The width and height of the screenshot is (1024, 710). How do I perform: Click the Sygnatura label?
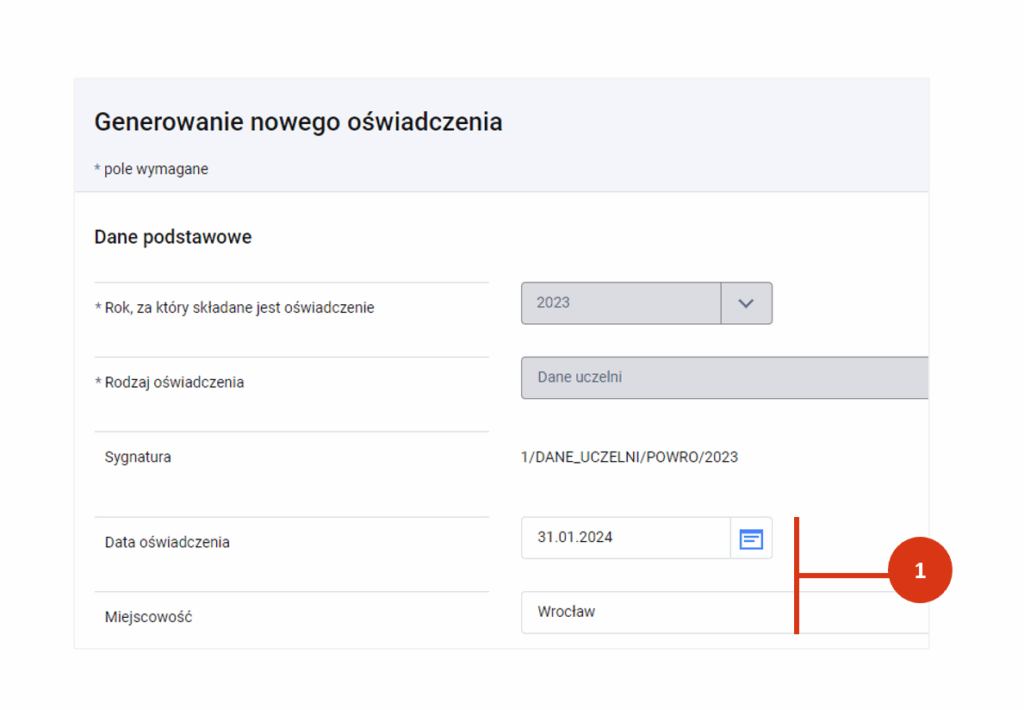tap(138, 457)
